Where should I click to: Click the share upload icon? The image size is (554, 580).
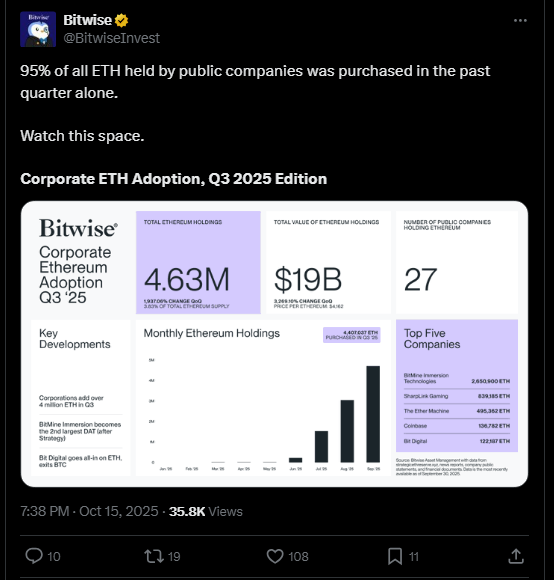click(x=516, y=556)
